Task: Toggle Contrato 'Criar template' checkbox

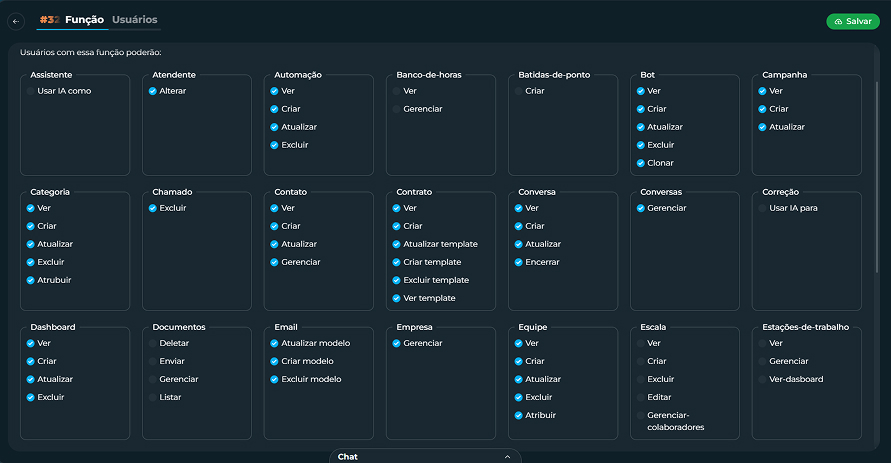Action: tap(397, 262)
